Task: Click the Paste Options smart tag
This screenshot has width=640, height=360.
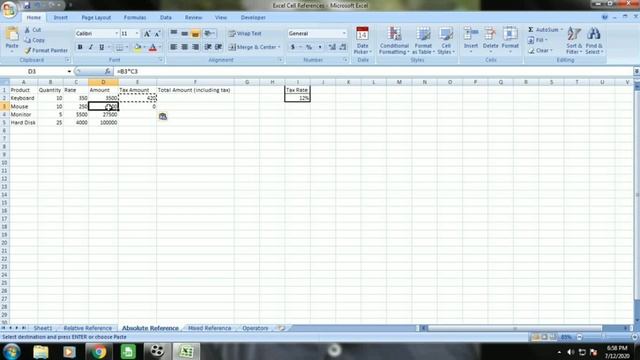Action: [x=163, y=116]
